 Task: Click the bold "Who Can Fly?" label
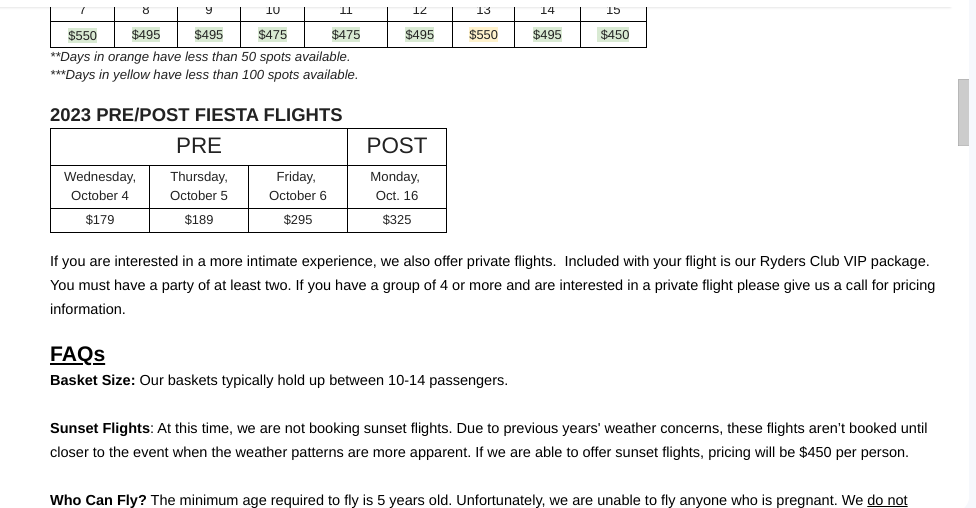98,500
